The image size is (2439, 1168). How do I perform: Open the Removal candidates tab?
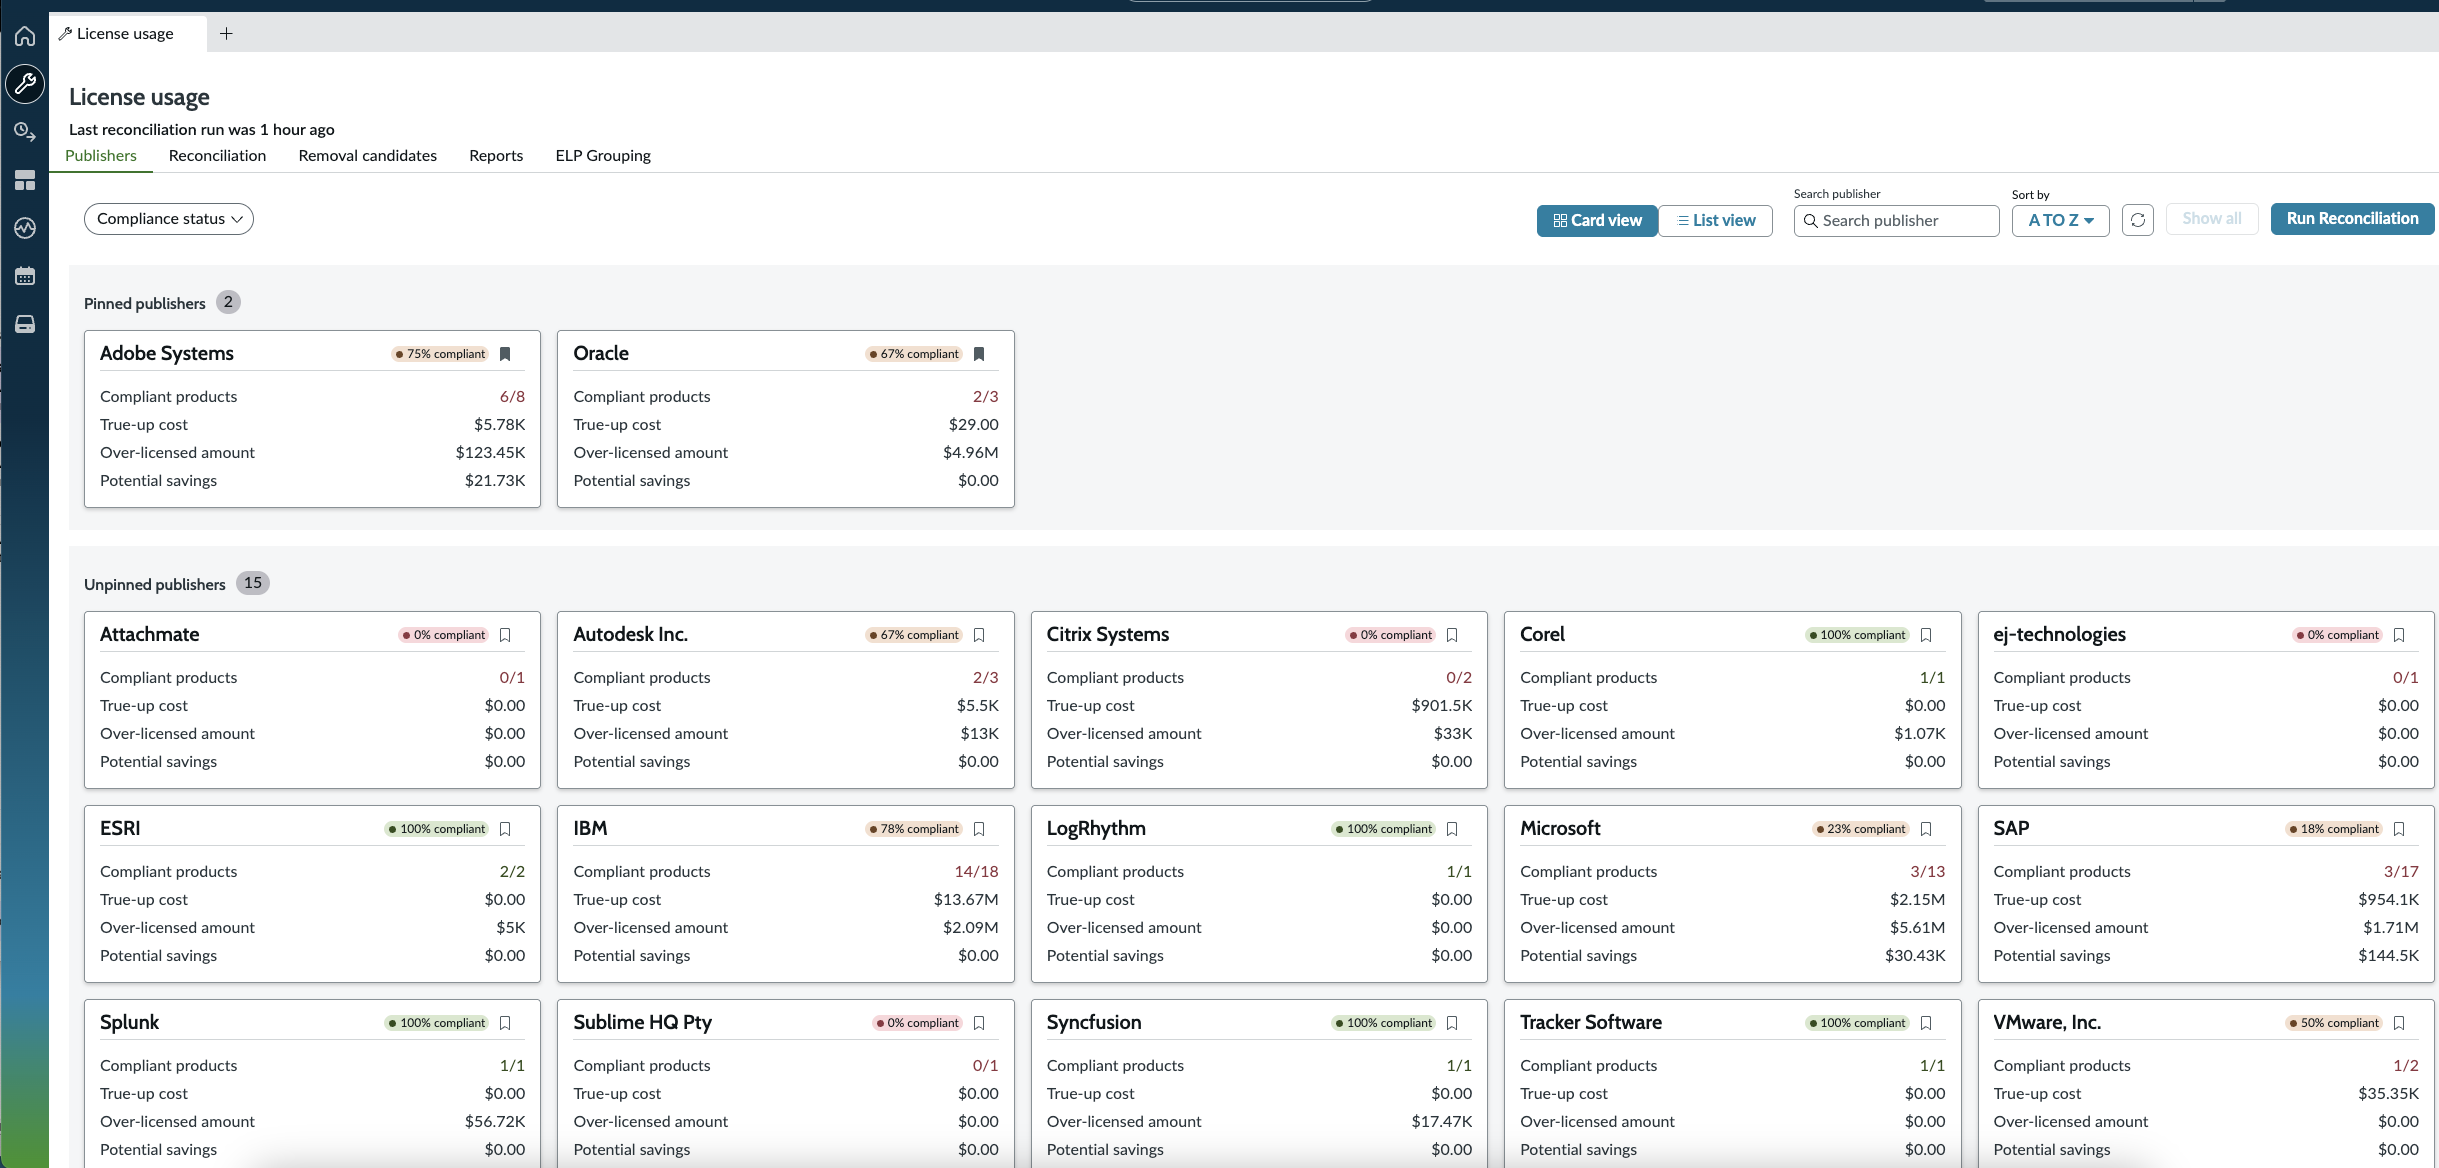[368, 156]
